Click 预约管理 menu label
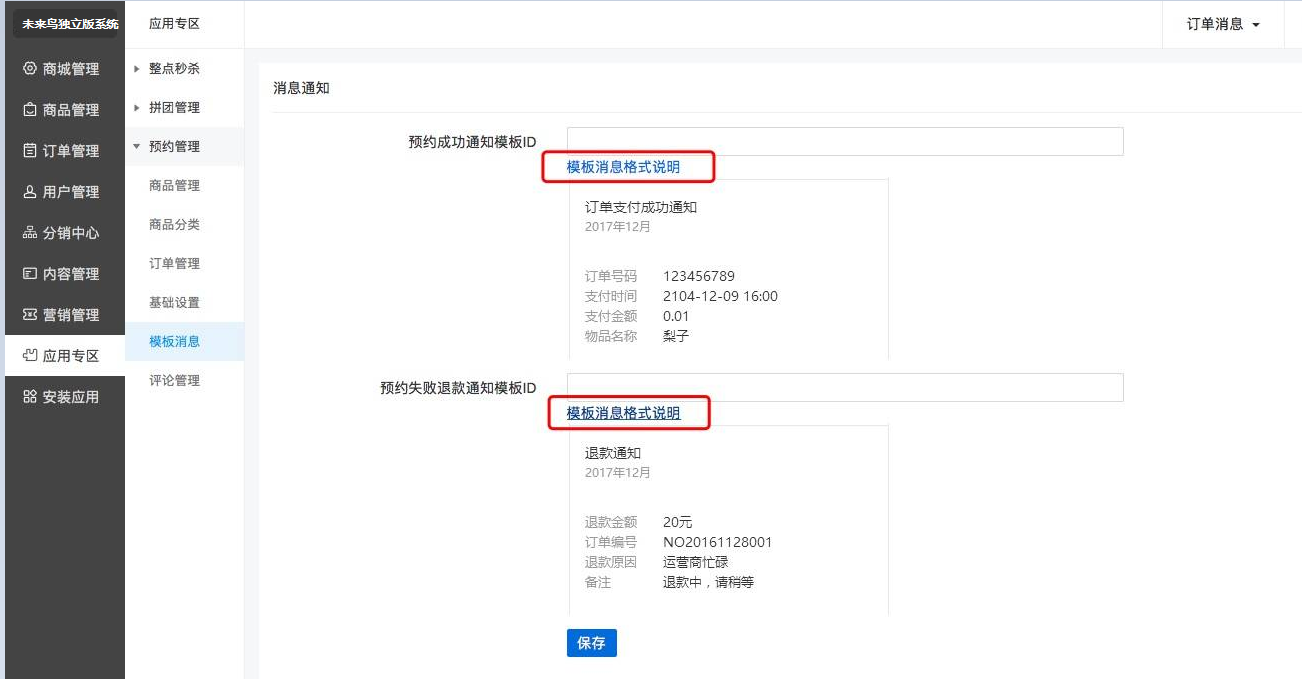 [x=174, y=147]
